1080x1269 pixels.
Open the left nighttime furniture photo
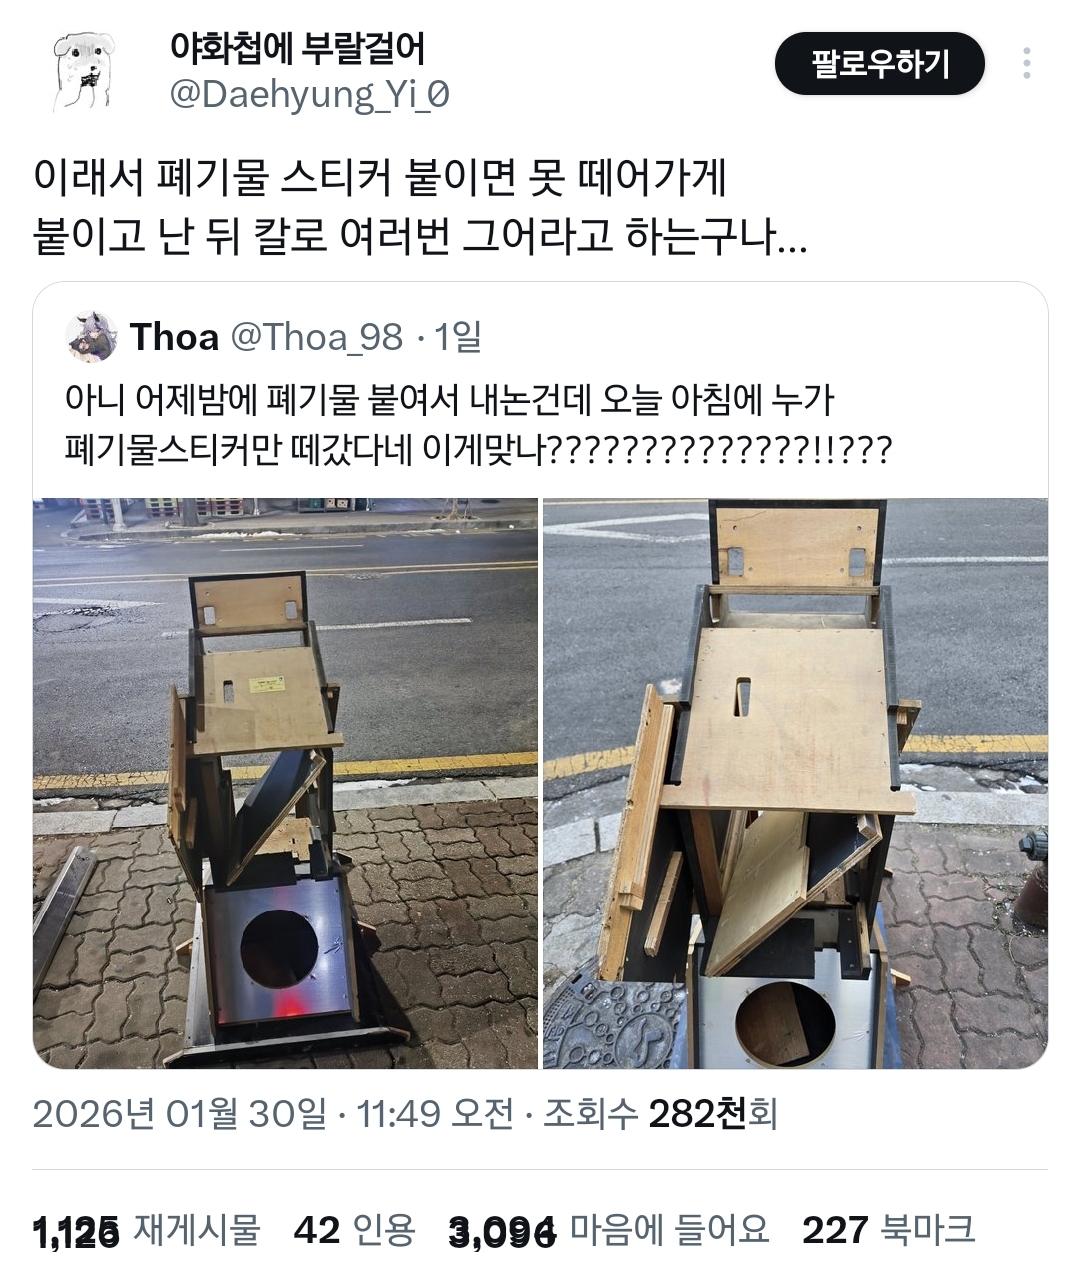[285, 783]
